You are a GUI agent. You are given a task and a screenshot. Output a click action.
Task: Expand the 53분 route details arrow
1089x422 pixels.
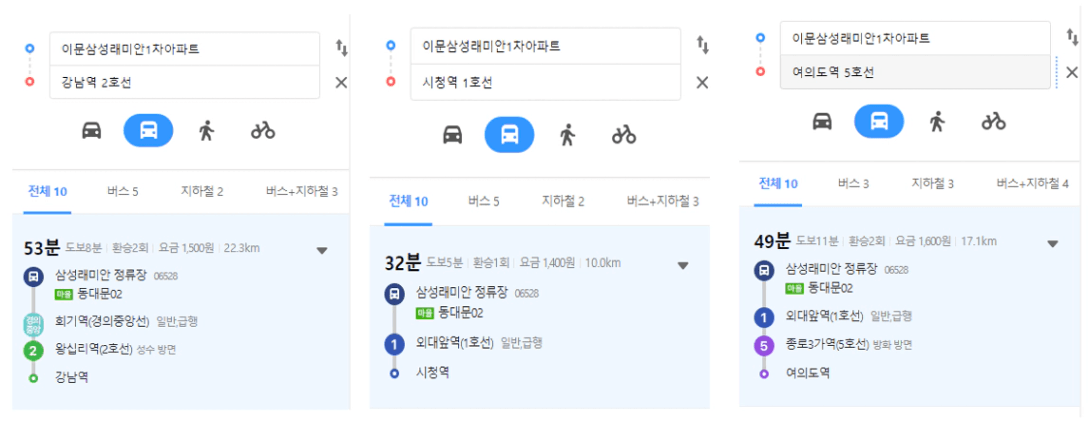click(x=322, y=251)
